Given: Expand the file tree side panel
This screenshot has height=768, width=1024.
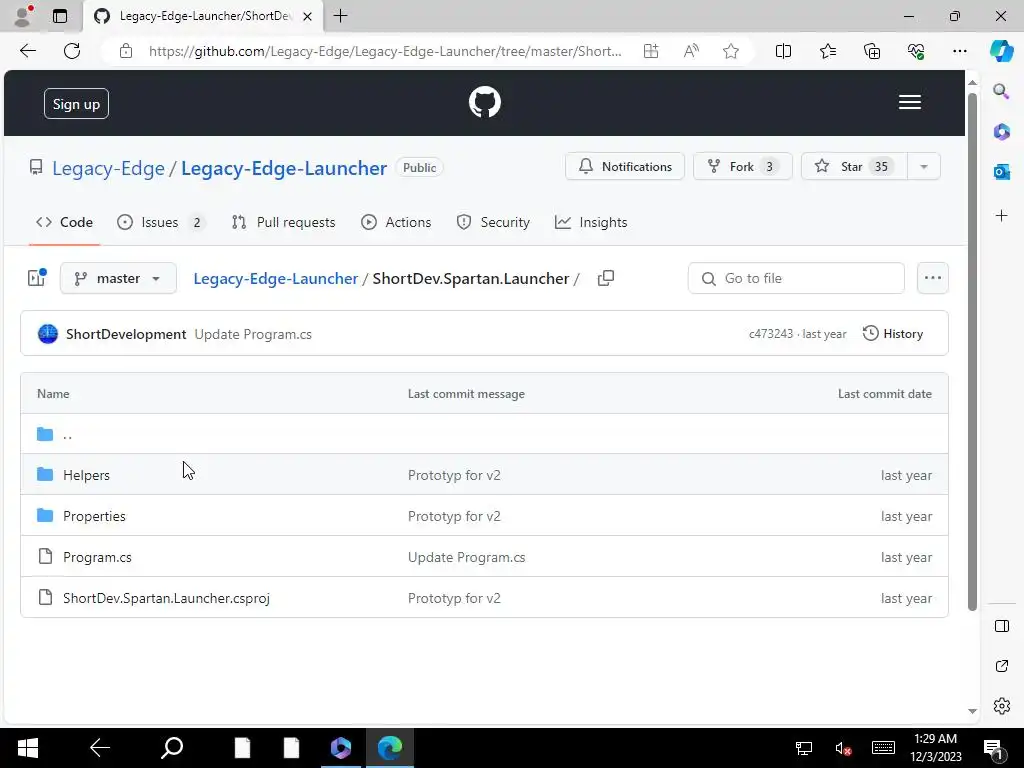Looking at the screenshot, I should click(37, 278).
